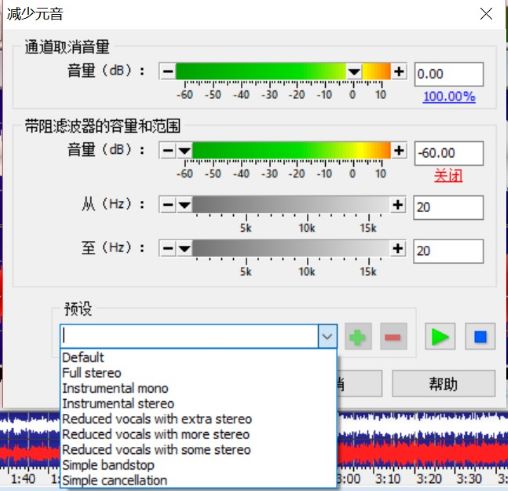Select the Default preset

tap(198, 357)
